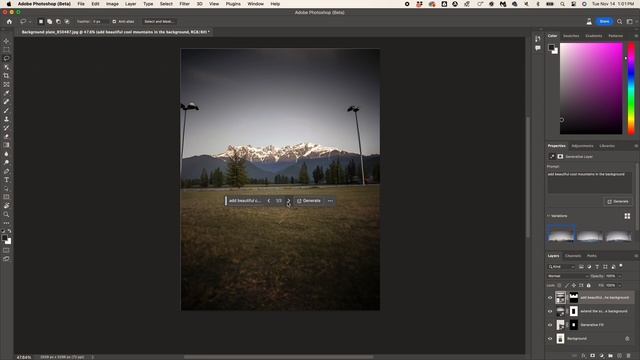This screenshot has height=360, width=640.
Task: Open the Filter menu
Action: [184, 4]
